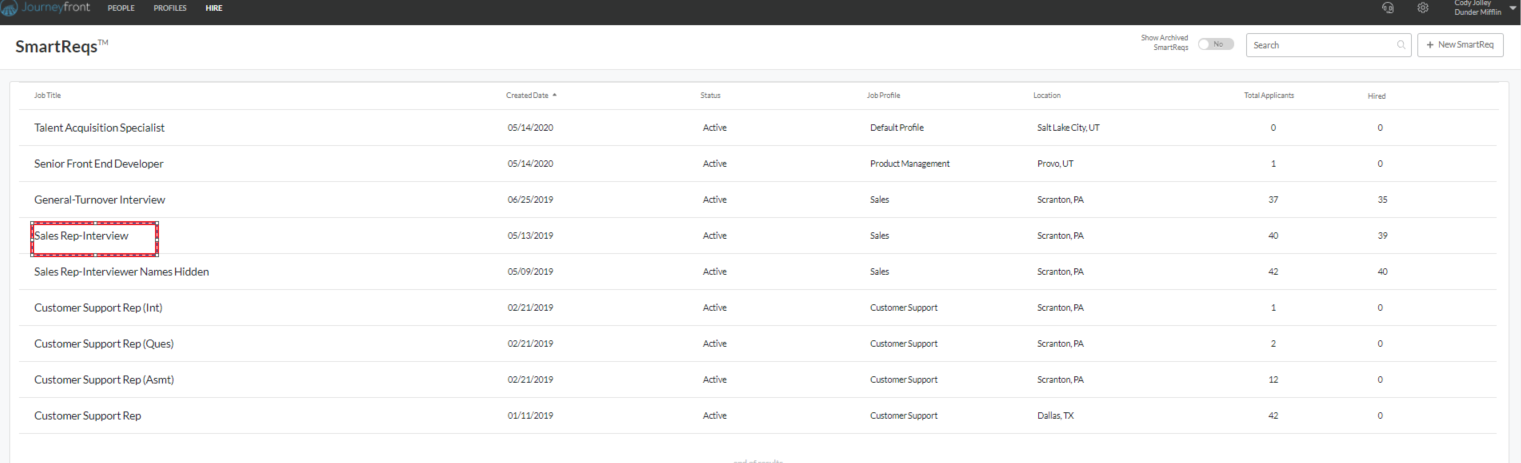Click the 05/09/2019 created date
1521x463 pixels.
530,272
